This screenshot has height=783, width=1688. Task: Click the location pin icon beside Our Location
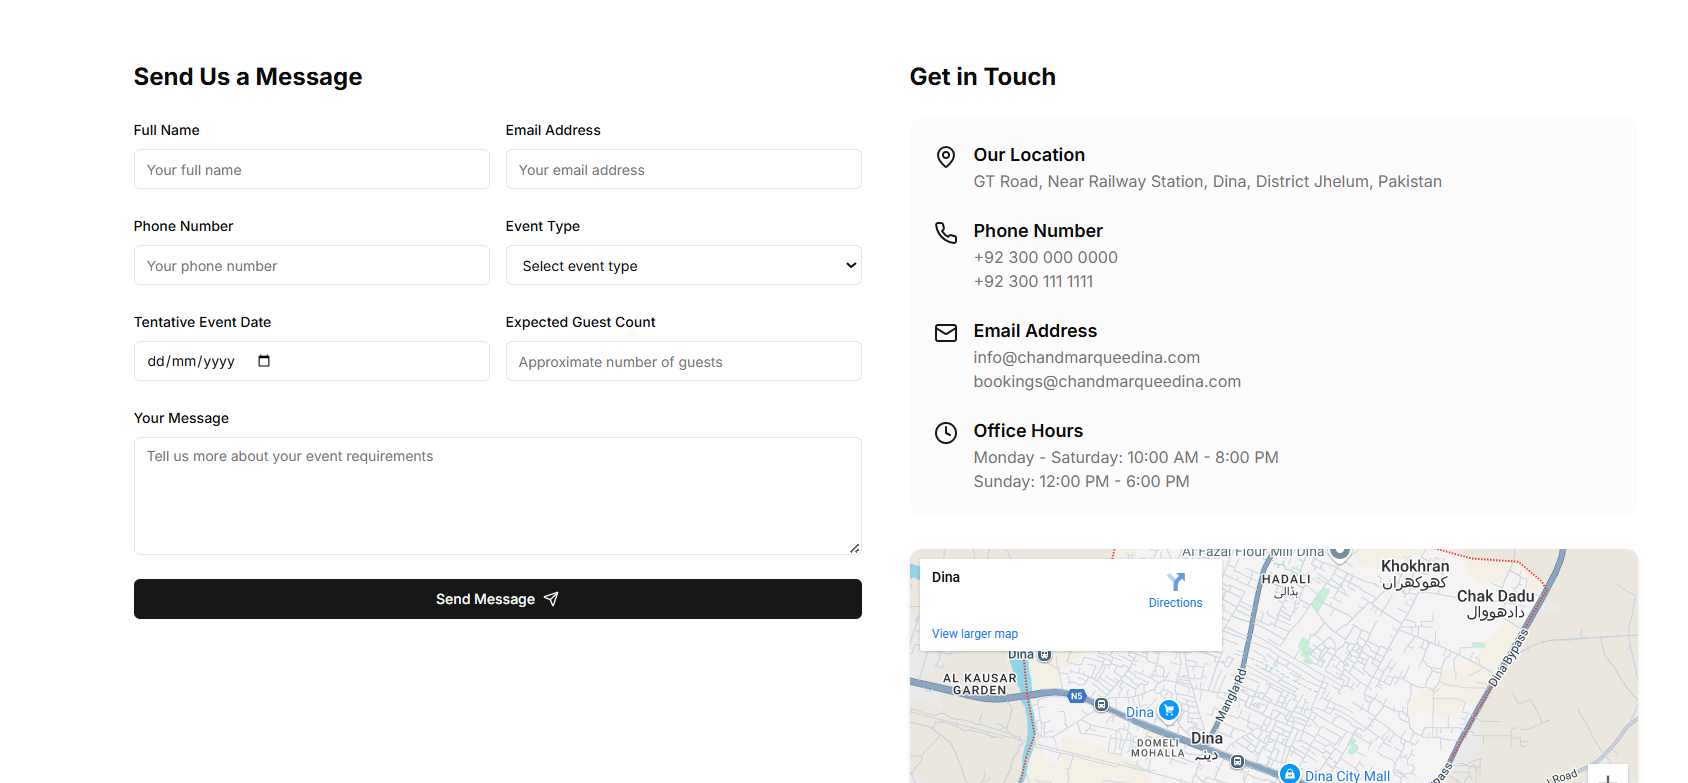945,157
